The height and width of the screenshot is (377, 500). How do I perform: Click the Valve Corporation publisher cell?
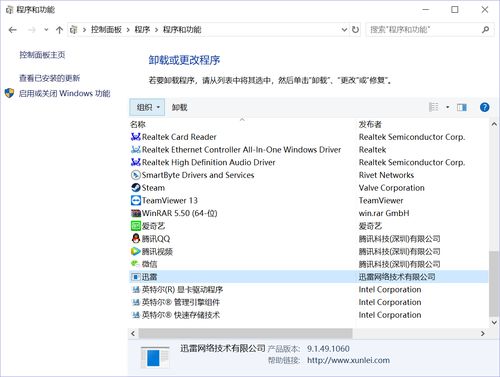391,188
